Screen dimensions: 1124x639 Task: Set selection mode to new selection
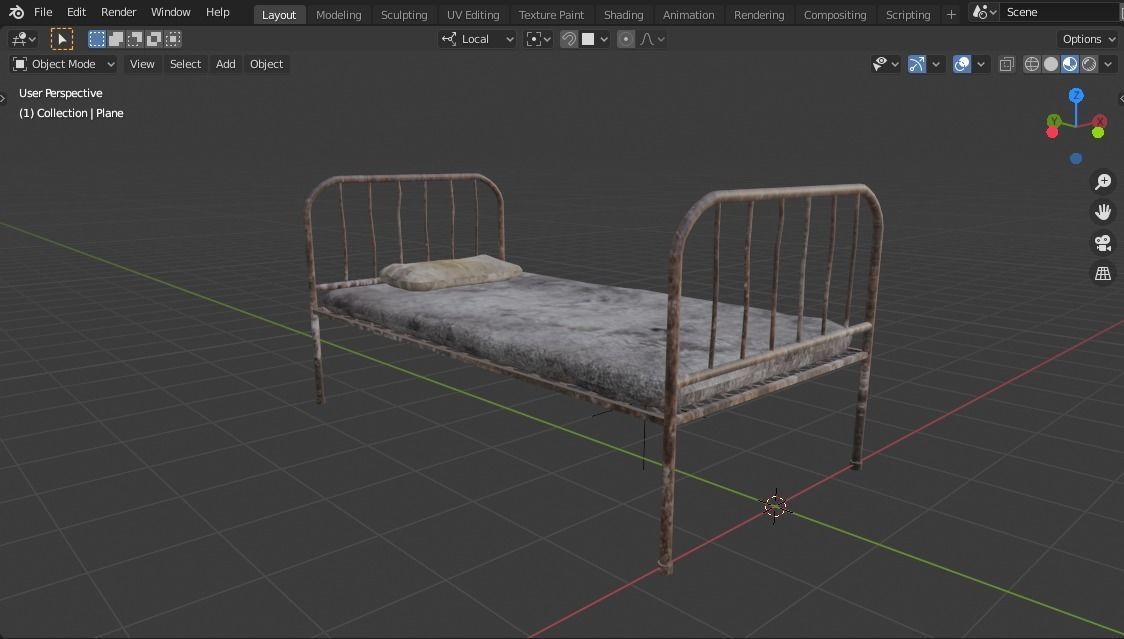pyautogui.click(x=96, y=39)
